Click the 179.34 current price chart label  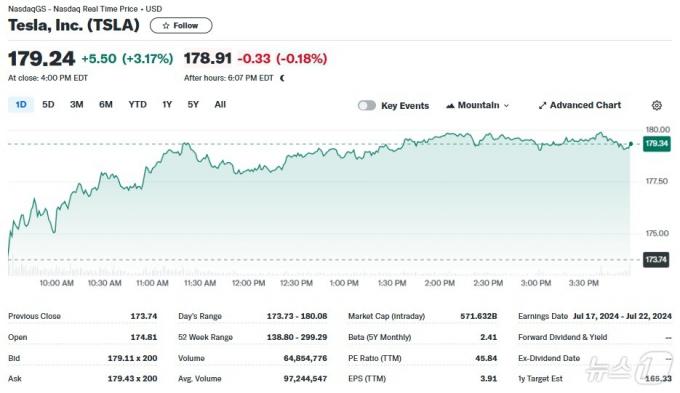click(x=657, y=144)
